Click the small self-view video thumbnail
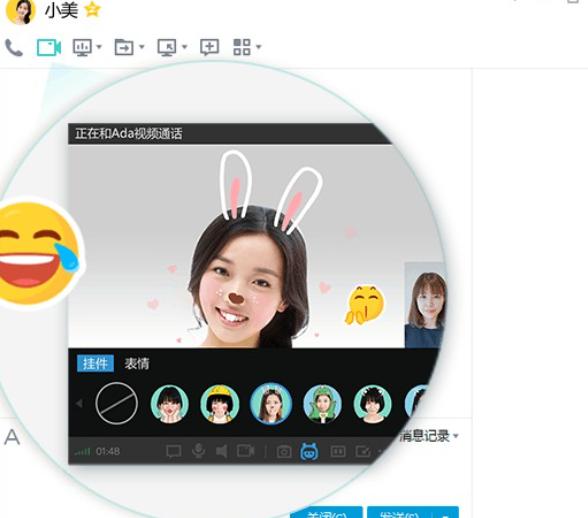Viewport: 588px width, 518px height. pyautogui.click(x=426, y=305)
